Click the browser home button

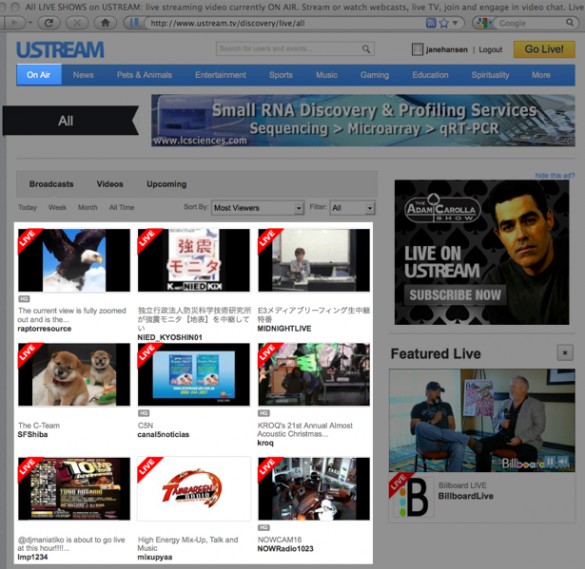click(105, 23)
